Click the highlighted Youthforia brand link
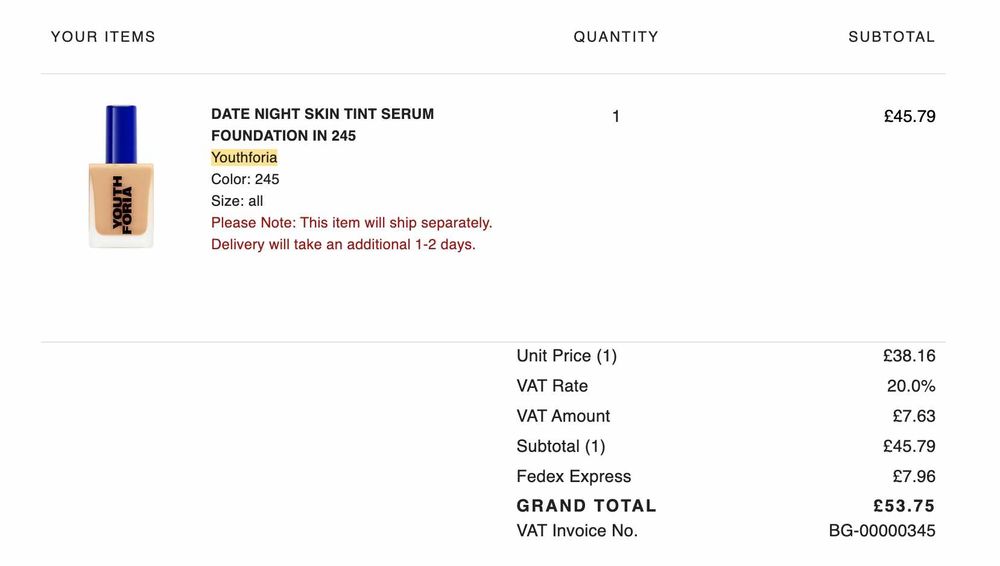The width and height of the screenshot is (1000, 566). [244, 158]
